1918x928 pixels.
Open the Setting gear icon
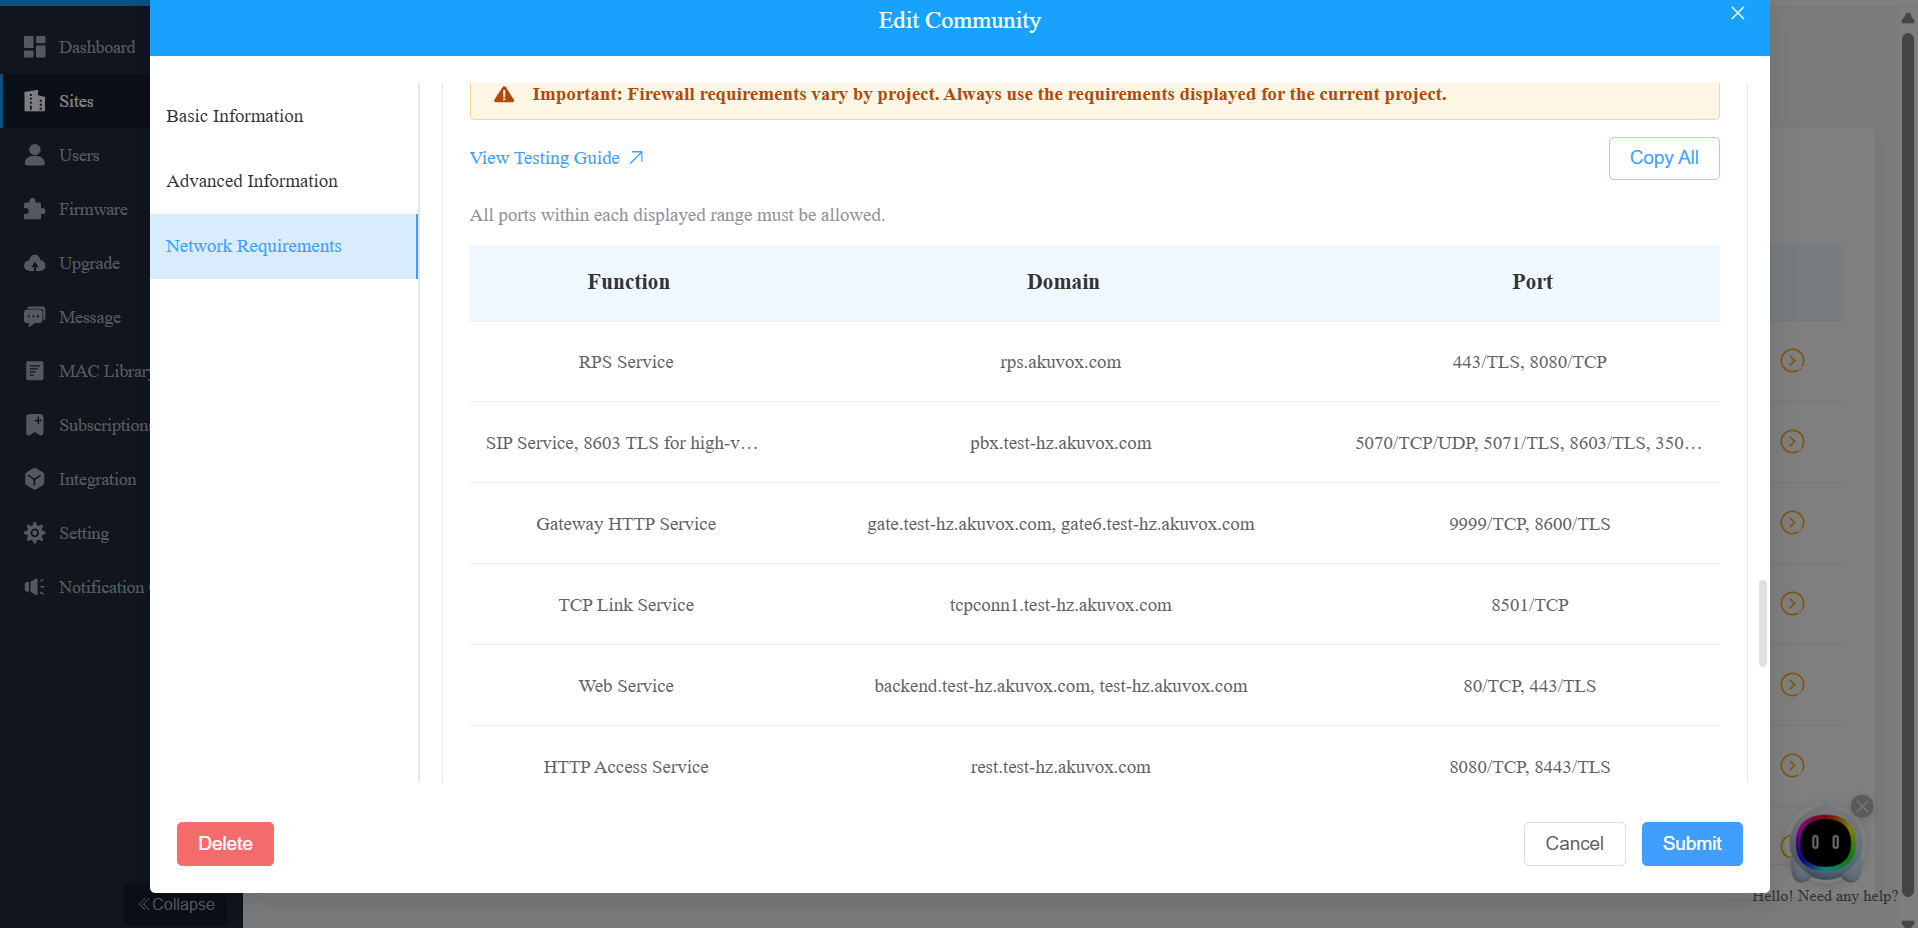pos(35,533)
